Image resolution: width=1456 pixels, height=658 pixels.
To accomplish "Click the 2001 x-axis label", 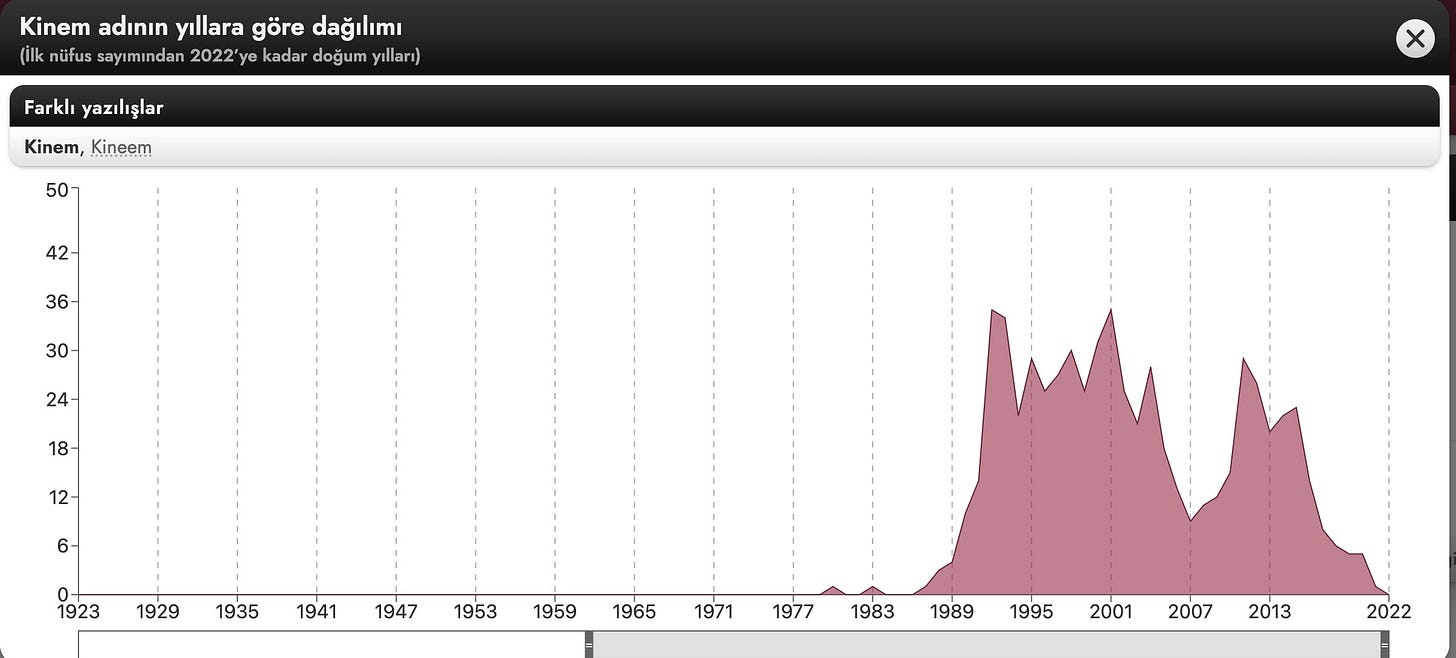I will click(1111, 611).
